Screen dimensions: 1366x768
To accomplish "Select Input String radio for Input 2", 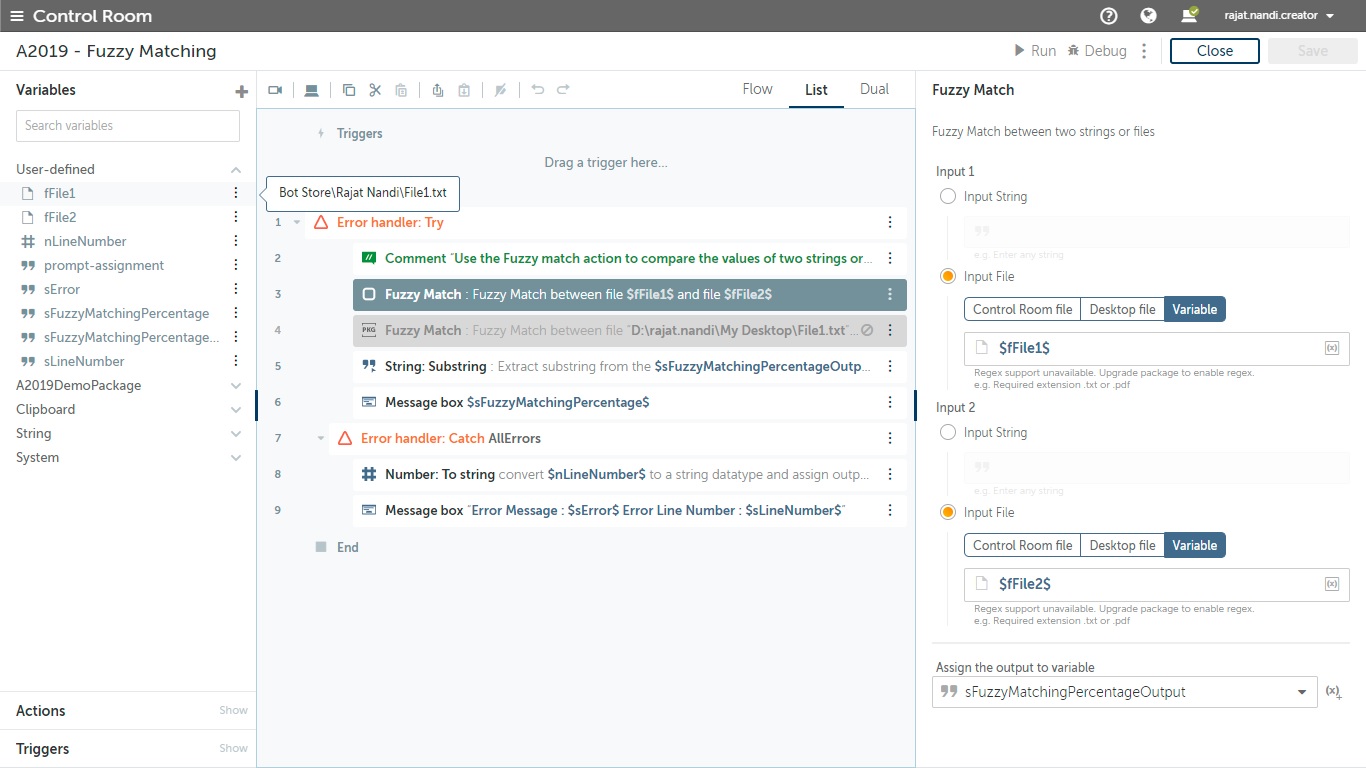I will point(948,433).
